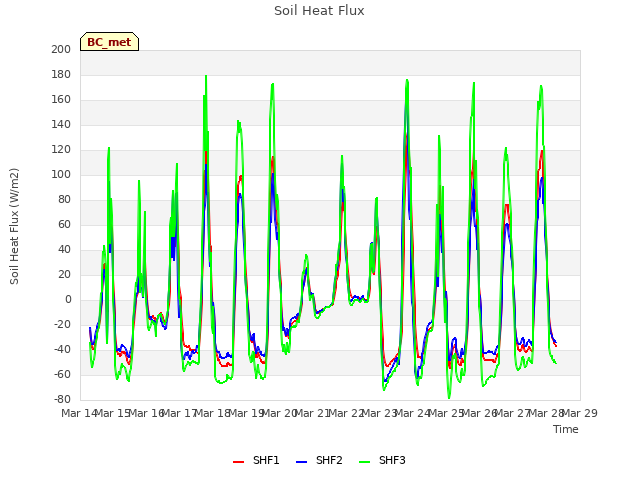Click the BC_met annotation label
This screenshot has height=480, width=640.
109,42
